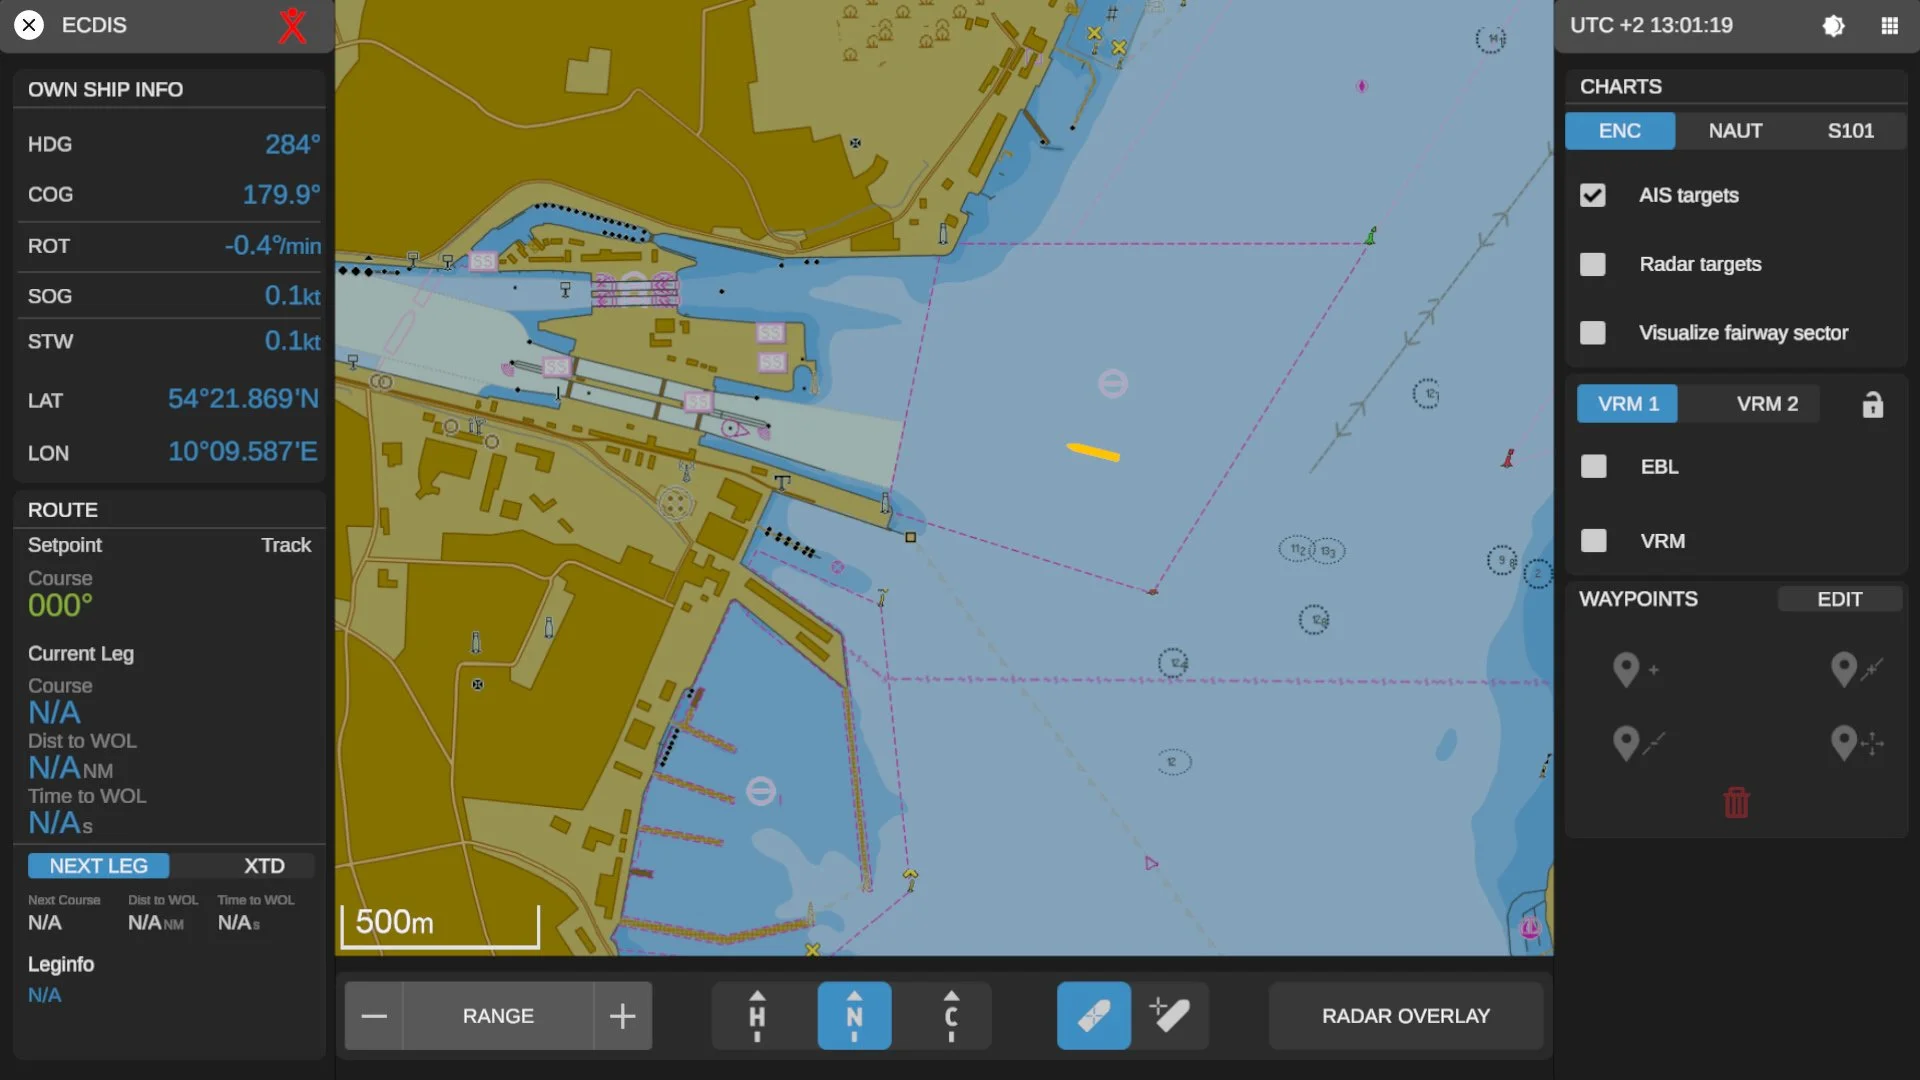Delete waypoints with red trash icon
The width and height of the screenshot is (1920, 1080).
tap(1736, 802)
